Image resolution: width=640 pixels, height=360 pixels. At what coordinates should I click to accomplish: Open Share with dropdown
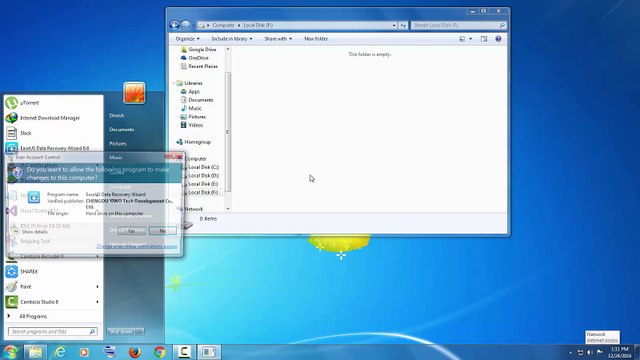(278, 39)
